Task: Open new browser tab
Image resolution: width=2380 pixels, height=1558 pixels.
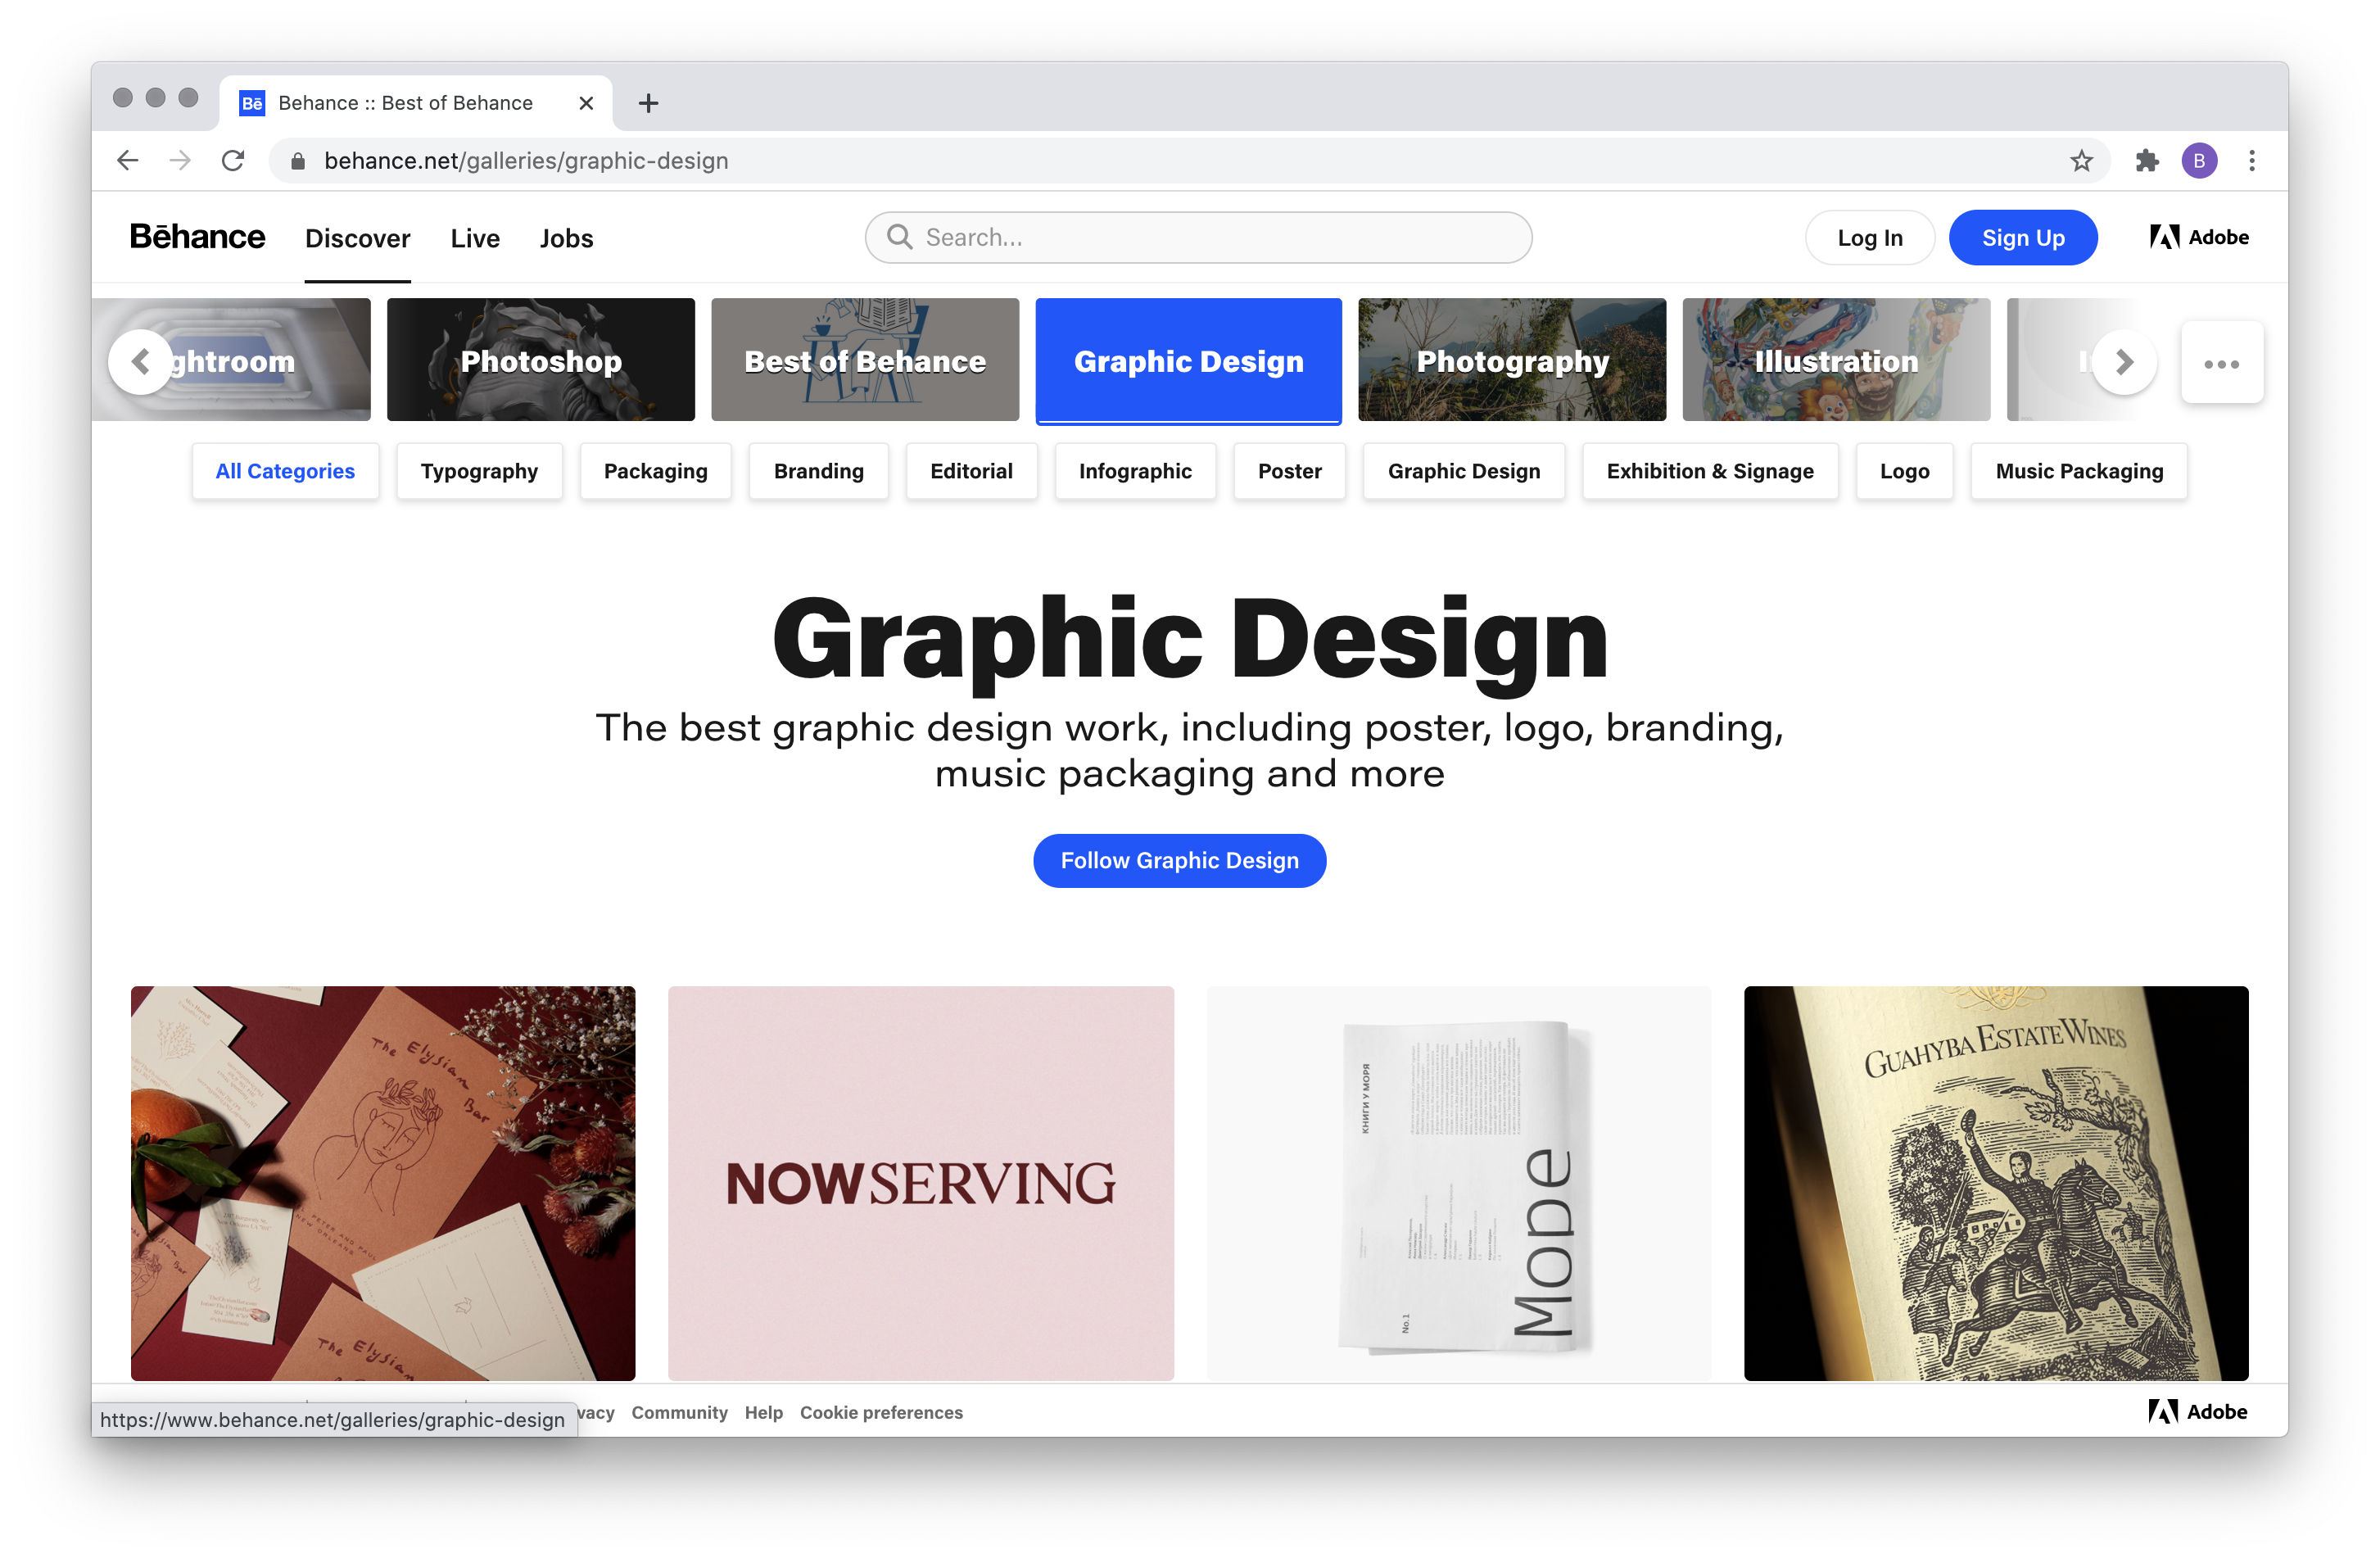Action: [x=648, y=103]
